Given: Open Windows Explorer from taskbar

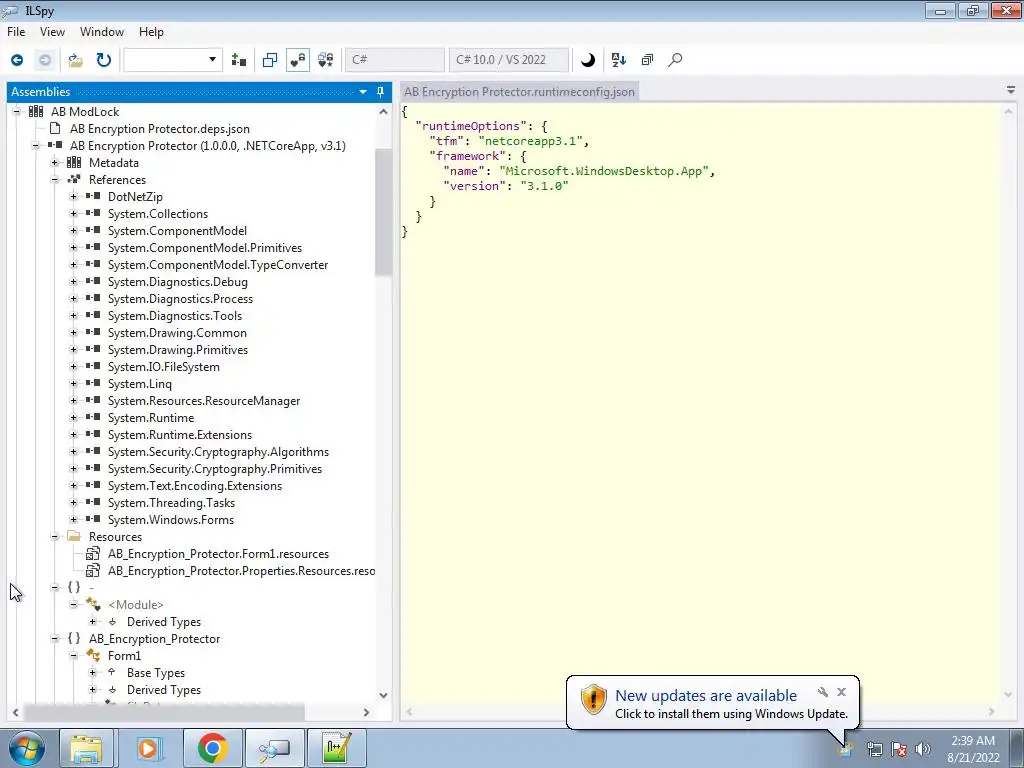Looking at the screenshot, I should (86, 748).
